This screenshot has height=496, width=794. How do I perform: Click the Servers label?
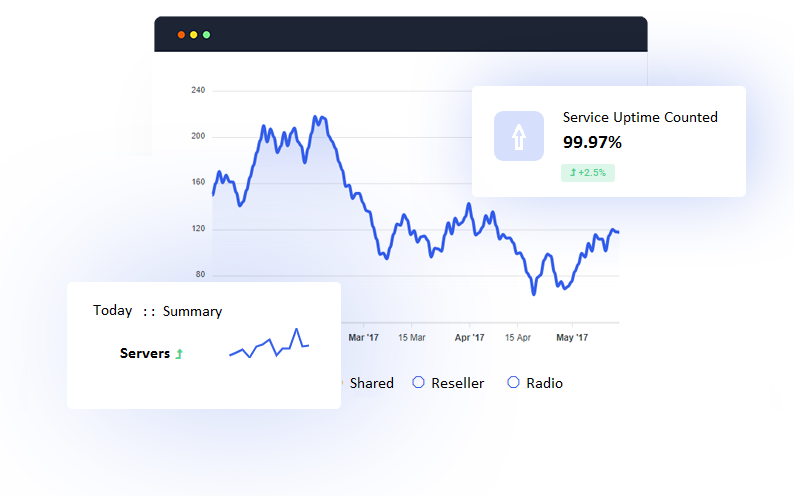pos(144,353)
